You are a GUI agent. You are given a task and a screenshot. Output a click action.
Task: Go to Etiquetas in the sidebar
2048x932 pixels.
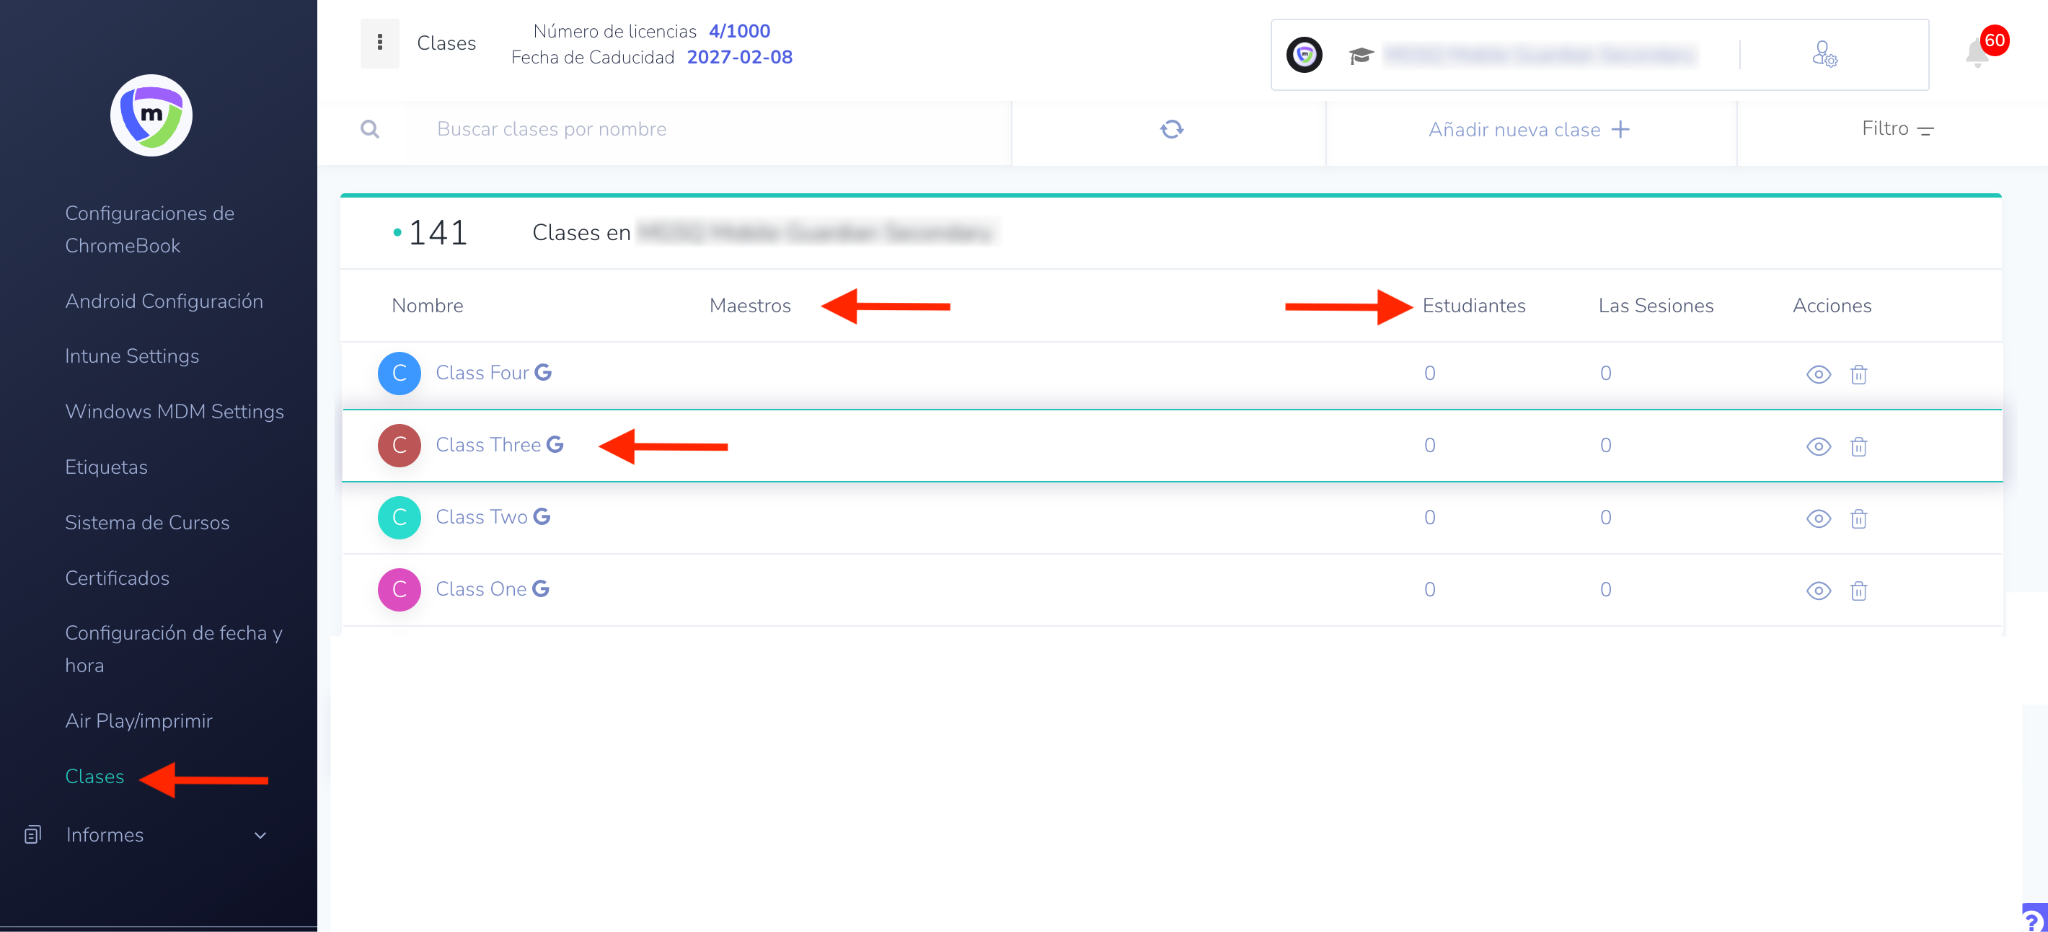pyautogui.click(x=106, y=467)
